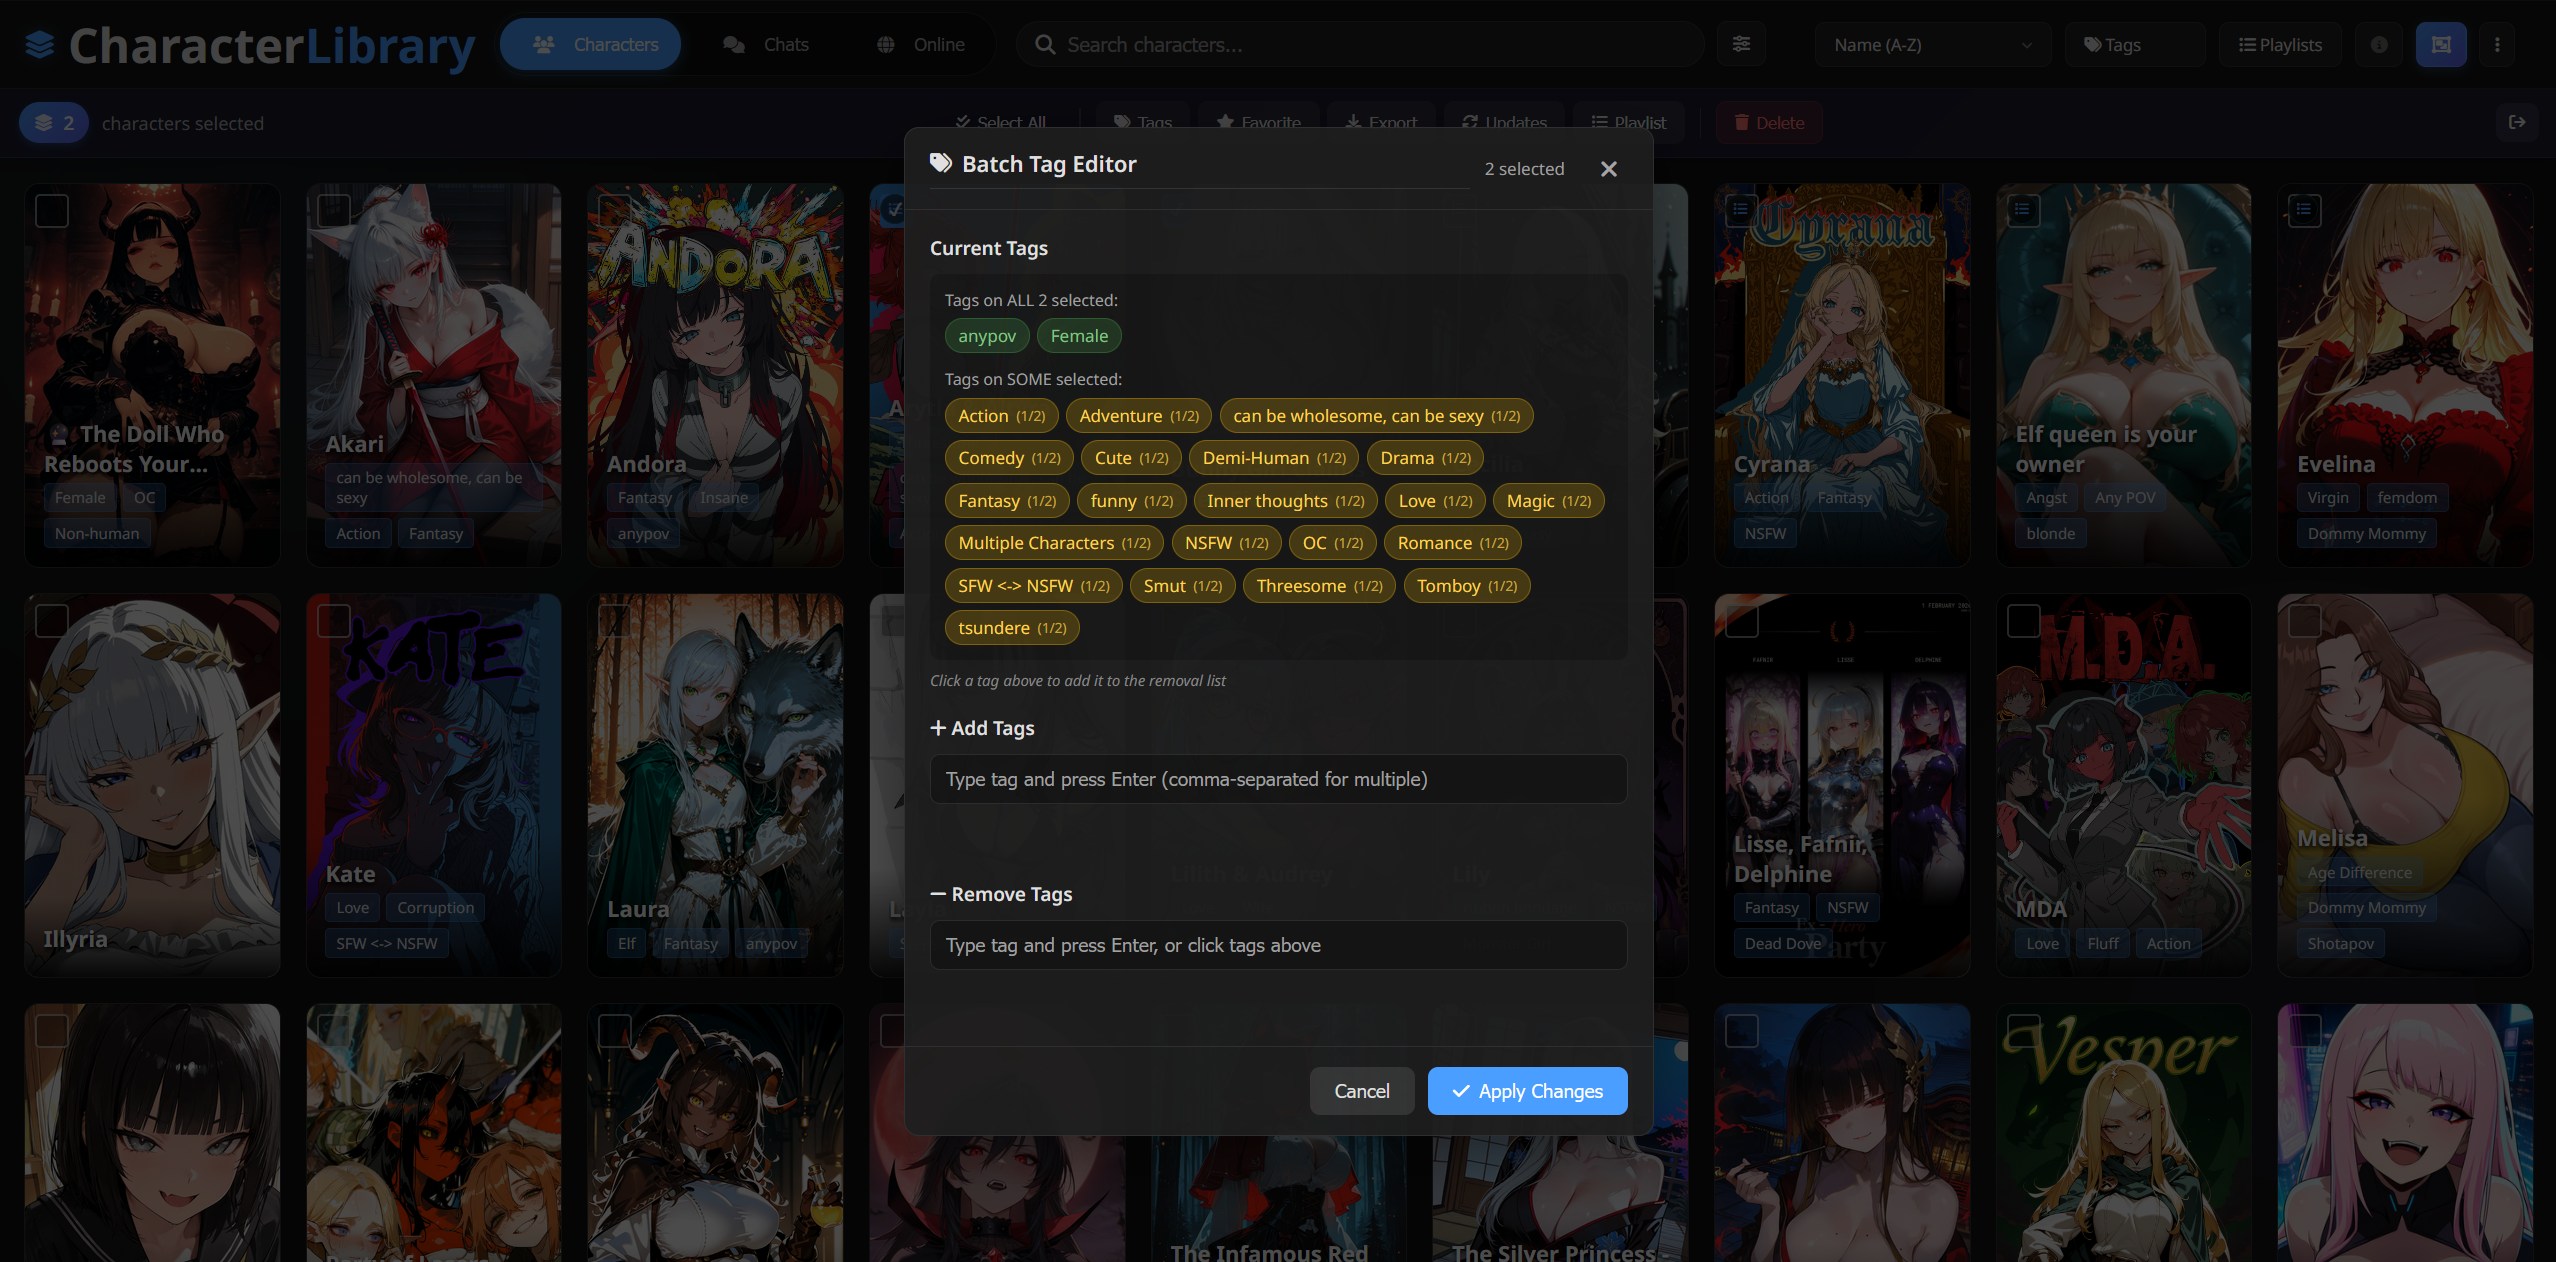This screenshot has width=2556, height=1262.
Task: Click the green anypov tag chip
Action: (987, 336)
